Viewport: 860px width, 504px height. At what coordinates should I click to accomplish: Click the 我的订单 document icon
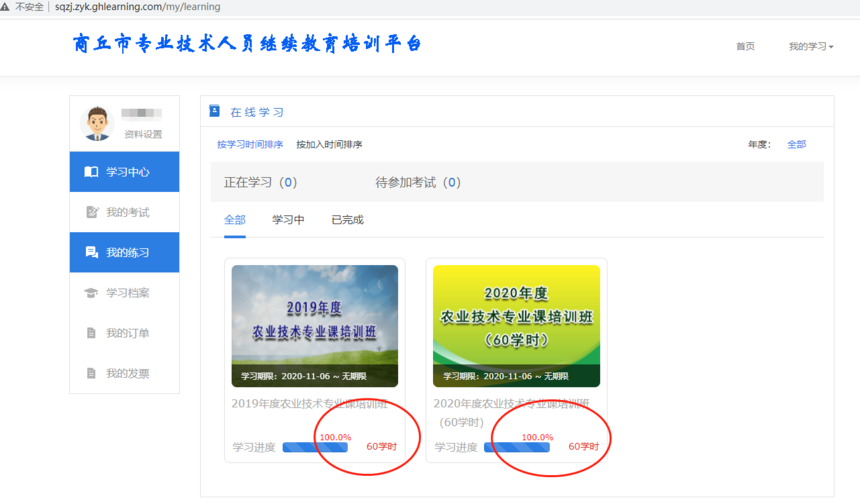(x=92, y=333)
